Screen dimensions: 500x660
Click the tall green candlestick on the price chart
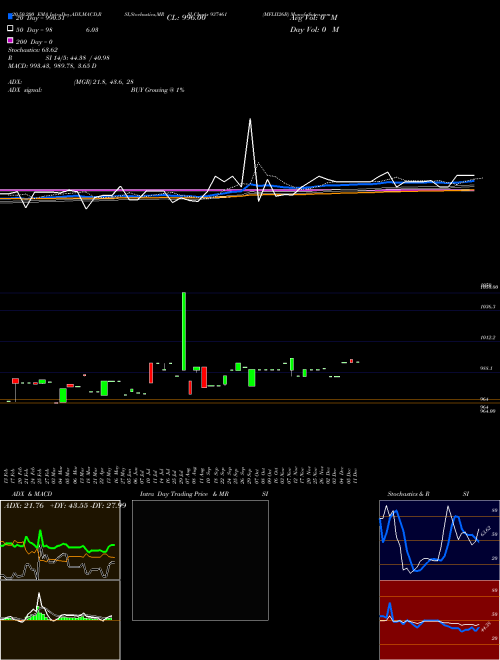coord(184,331)
